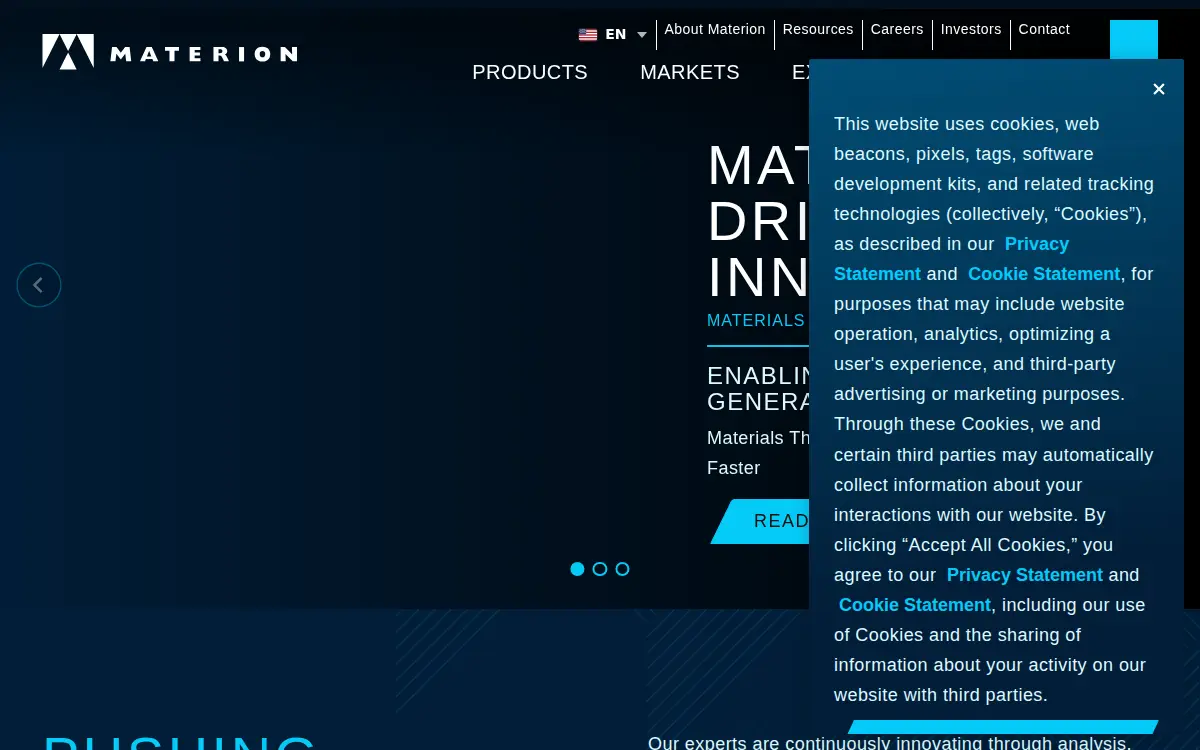Screen dimensions: 1200x750
Task: Open the Contact link
Action: (1044, 30)
